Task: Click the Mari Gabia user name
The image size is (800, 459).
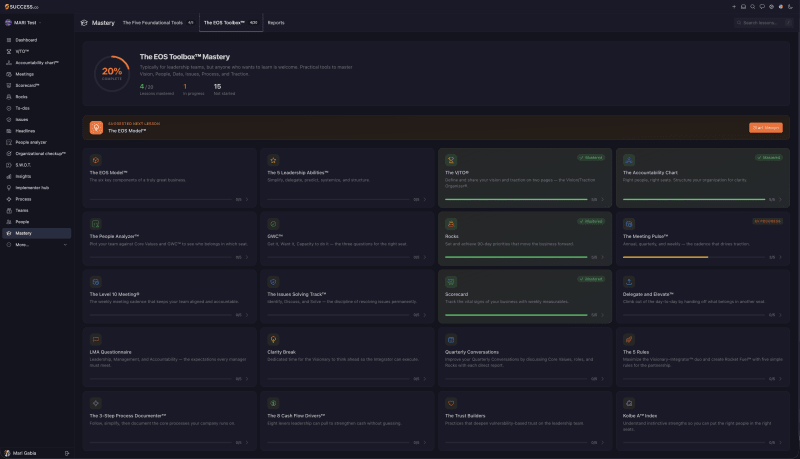Action: point(24,453)
